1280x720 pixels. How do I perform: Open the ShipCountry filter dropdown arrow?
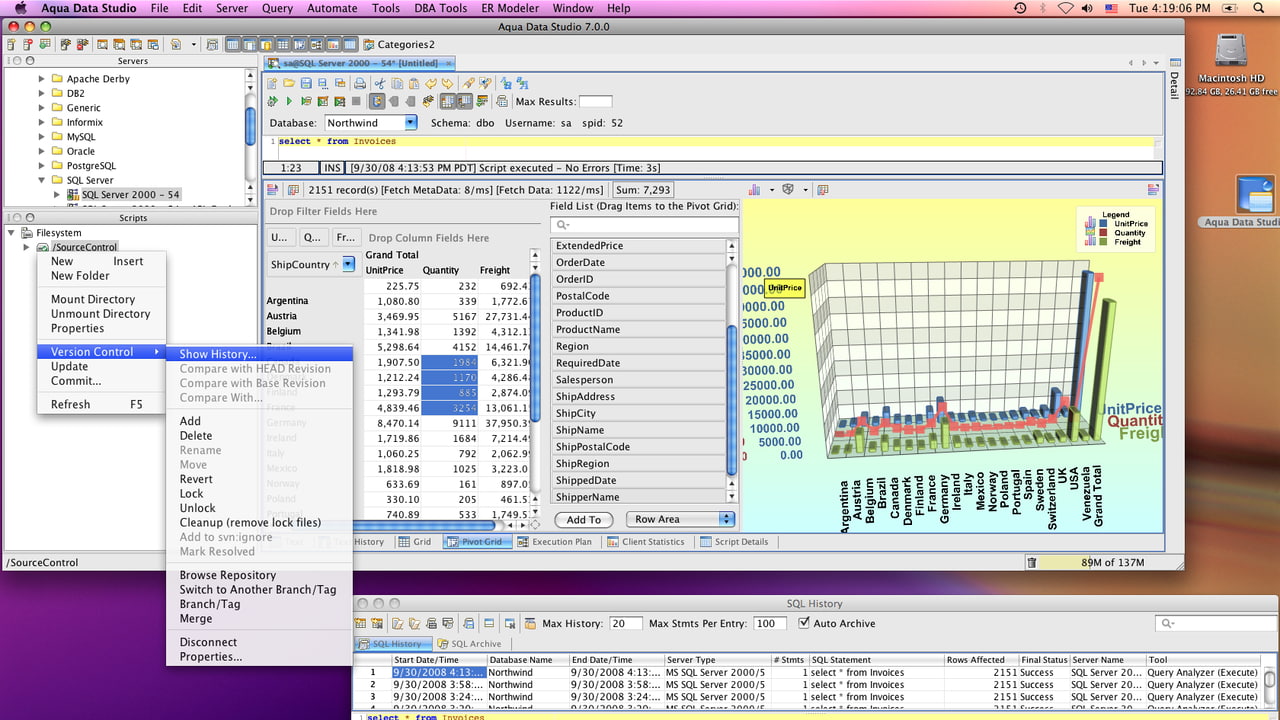click(x=348, y=264)
